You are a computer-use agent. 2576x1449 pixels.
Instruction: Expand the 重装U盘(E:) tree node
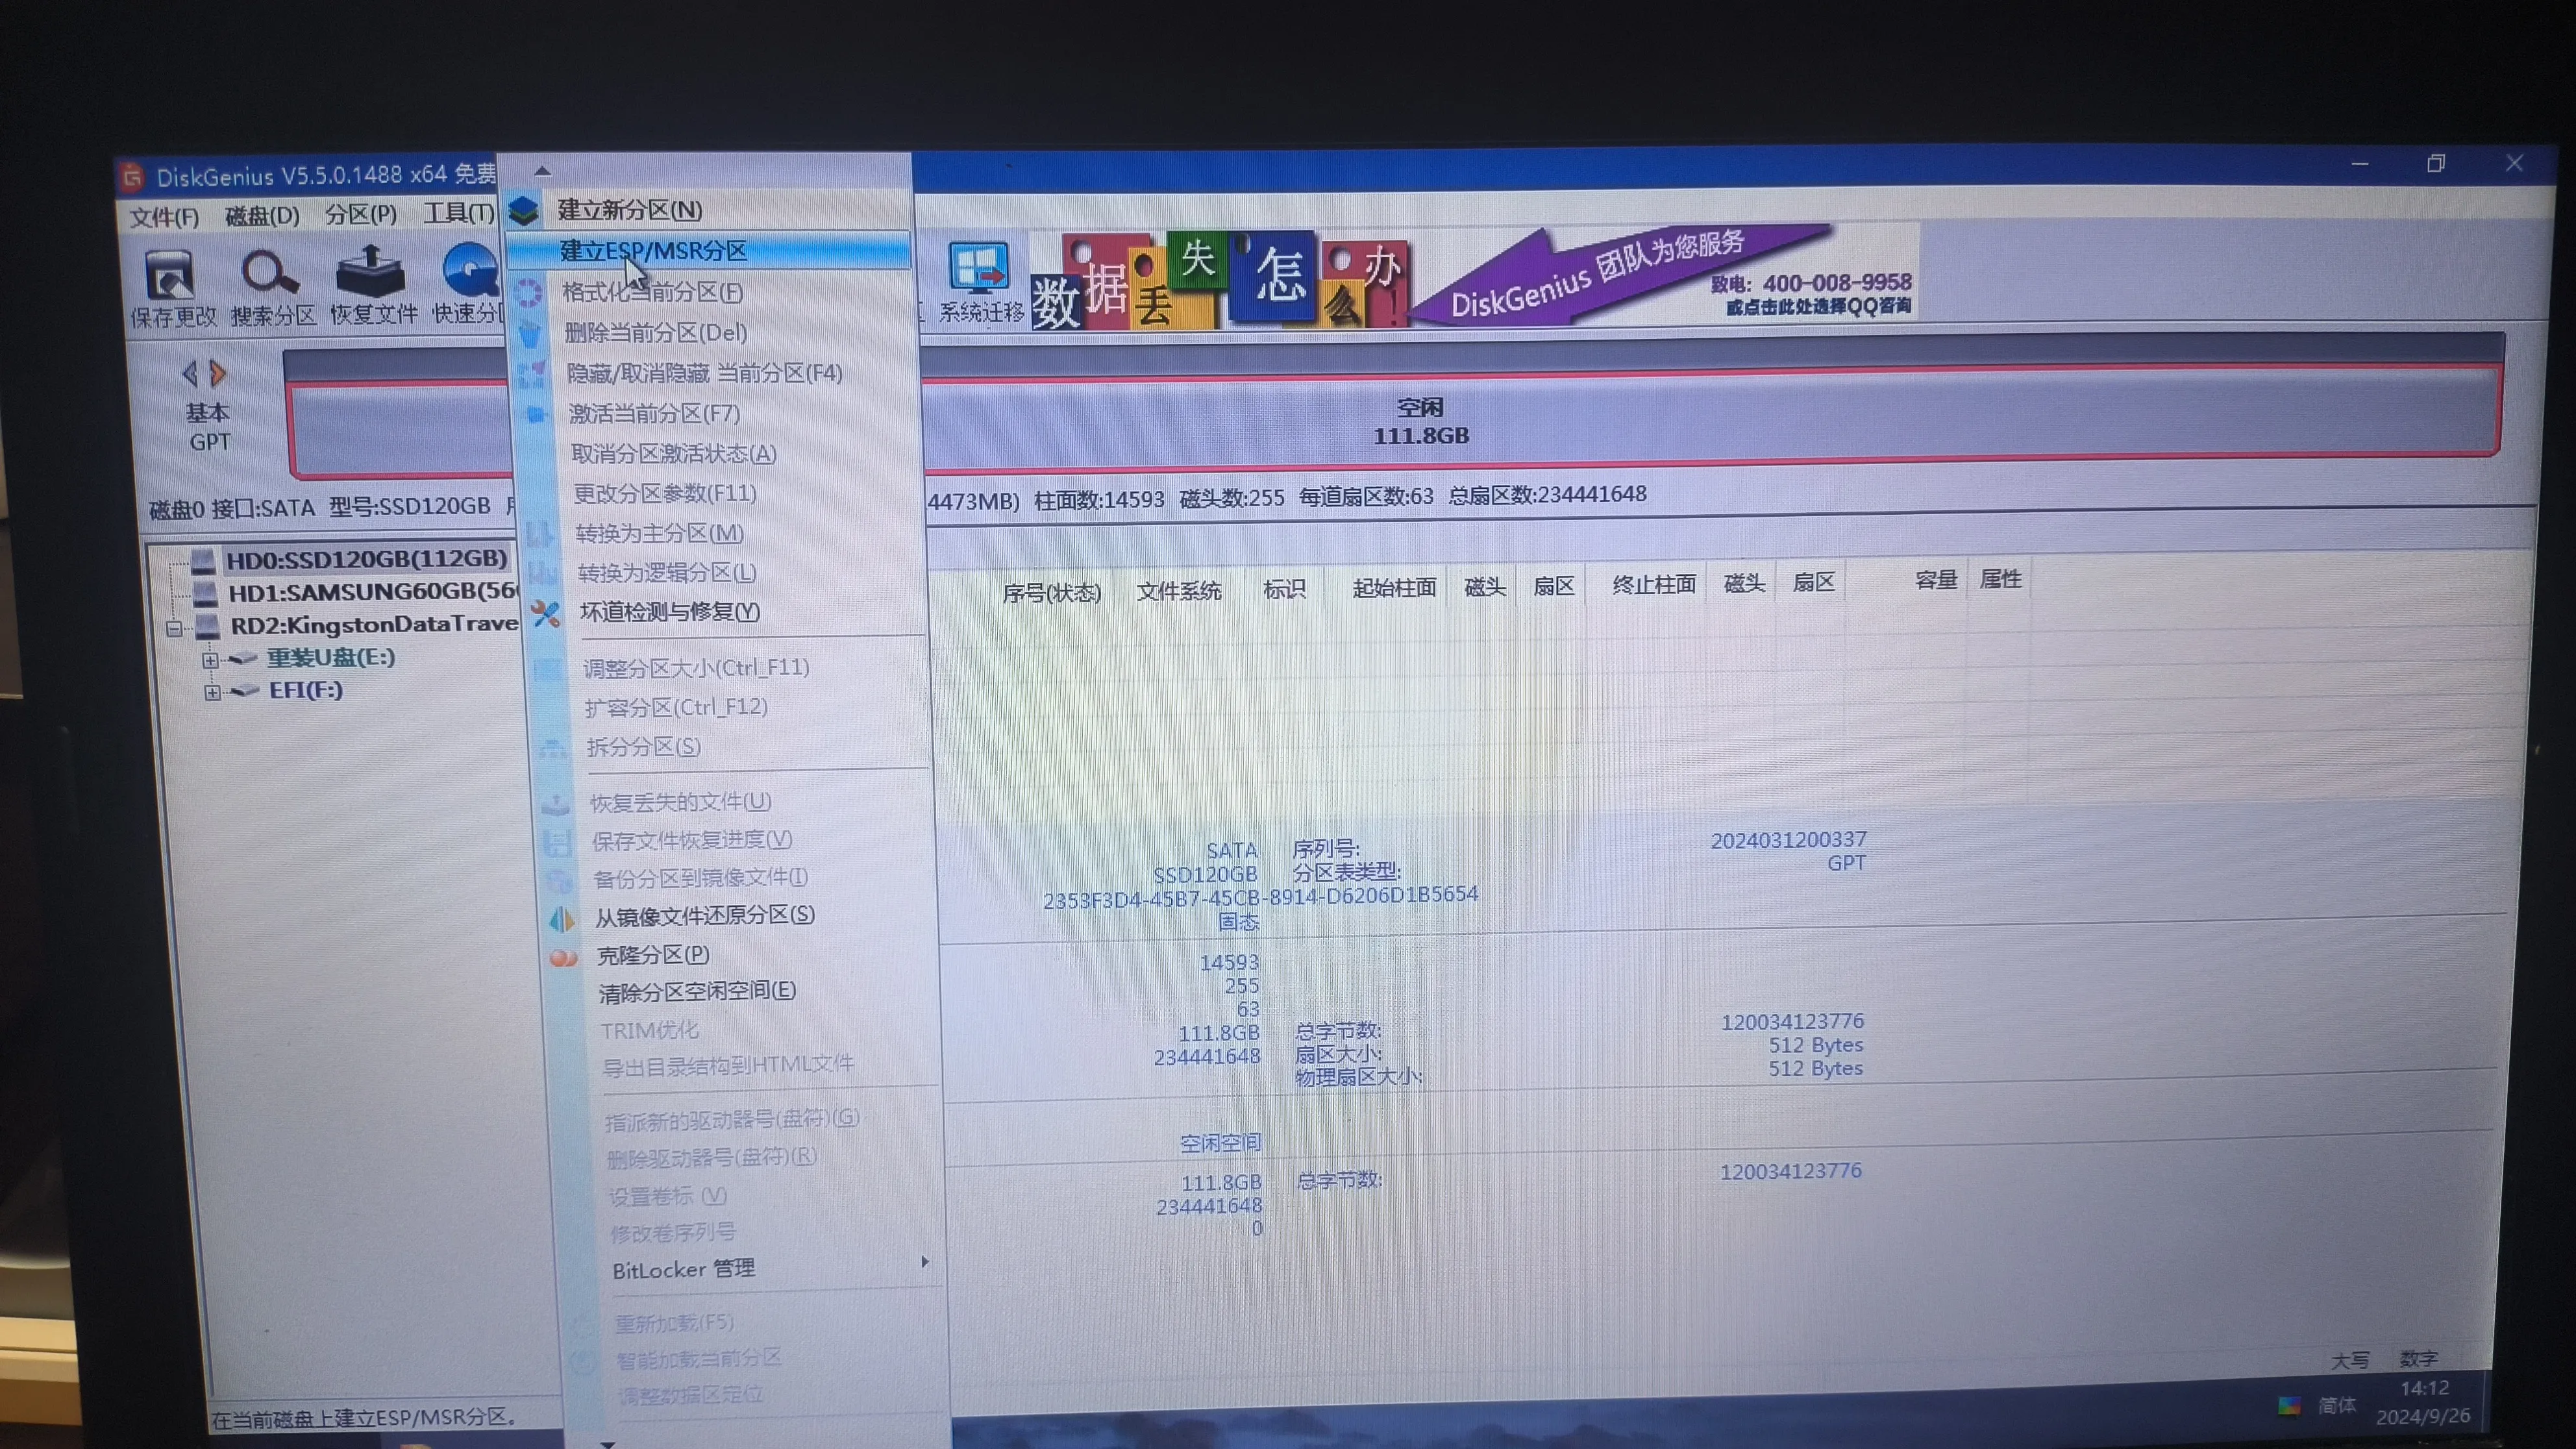pos(210,660)
